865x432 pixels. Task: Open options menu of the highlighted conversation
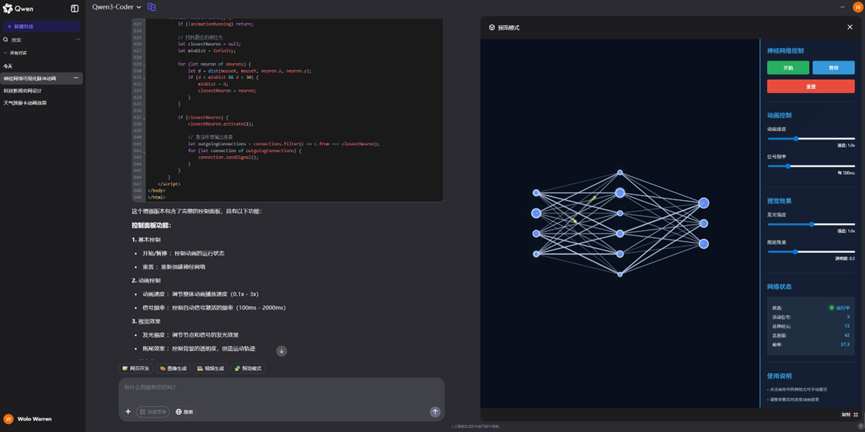[x=76, y=78]
